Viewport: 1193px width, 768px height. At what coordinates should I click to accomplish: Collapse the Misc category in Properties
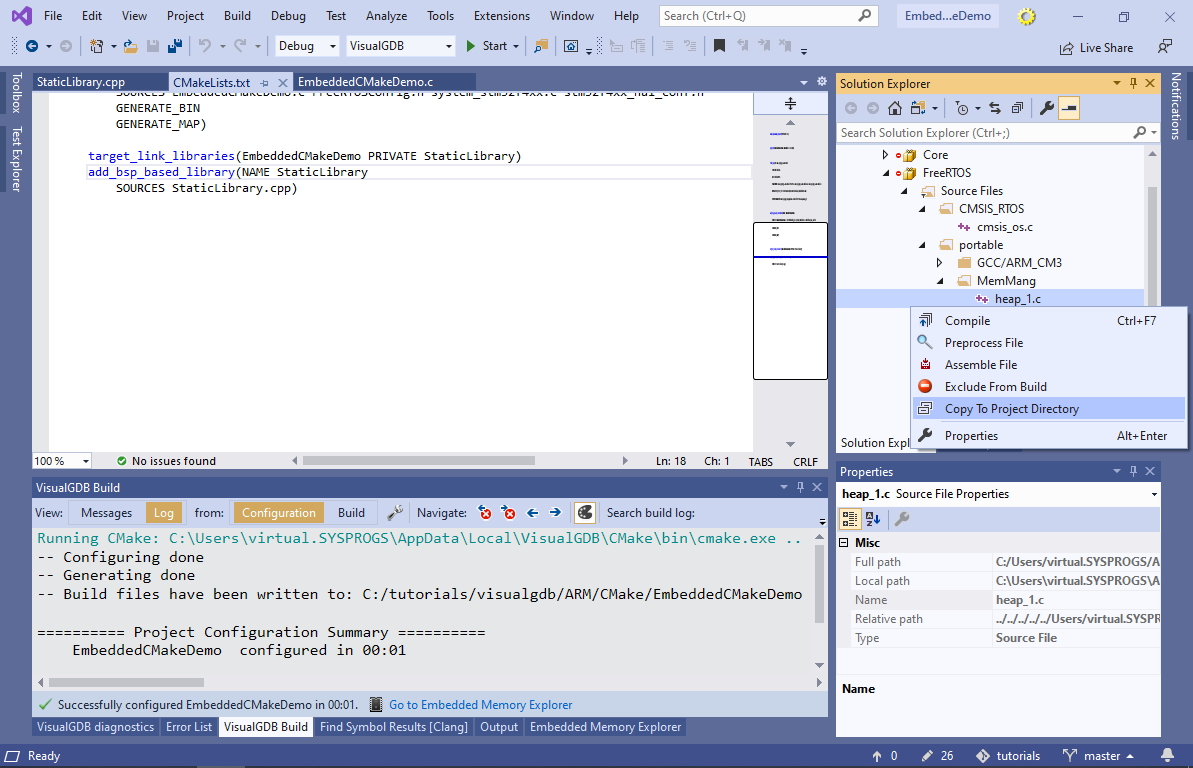point(844,543)
